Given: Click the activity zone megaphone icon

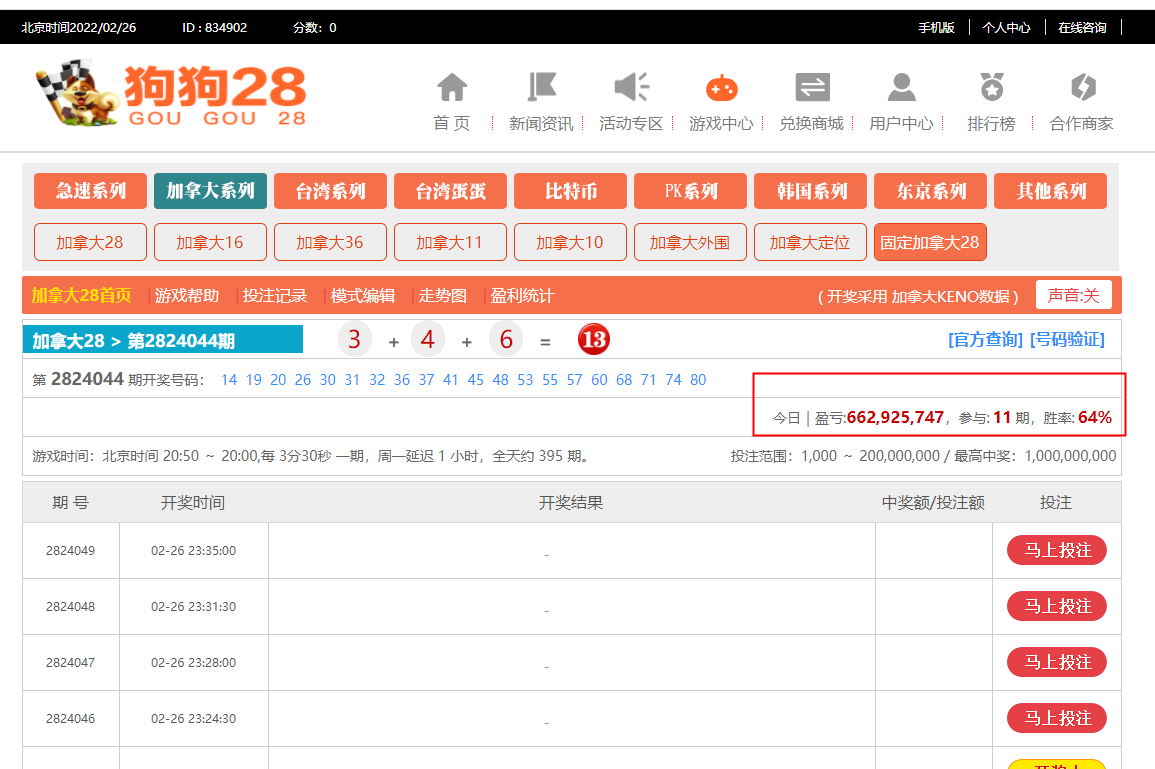Looking at the screenshot, I should (631, 88).
